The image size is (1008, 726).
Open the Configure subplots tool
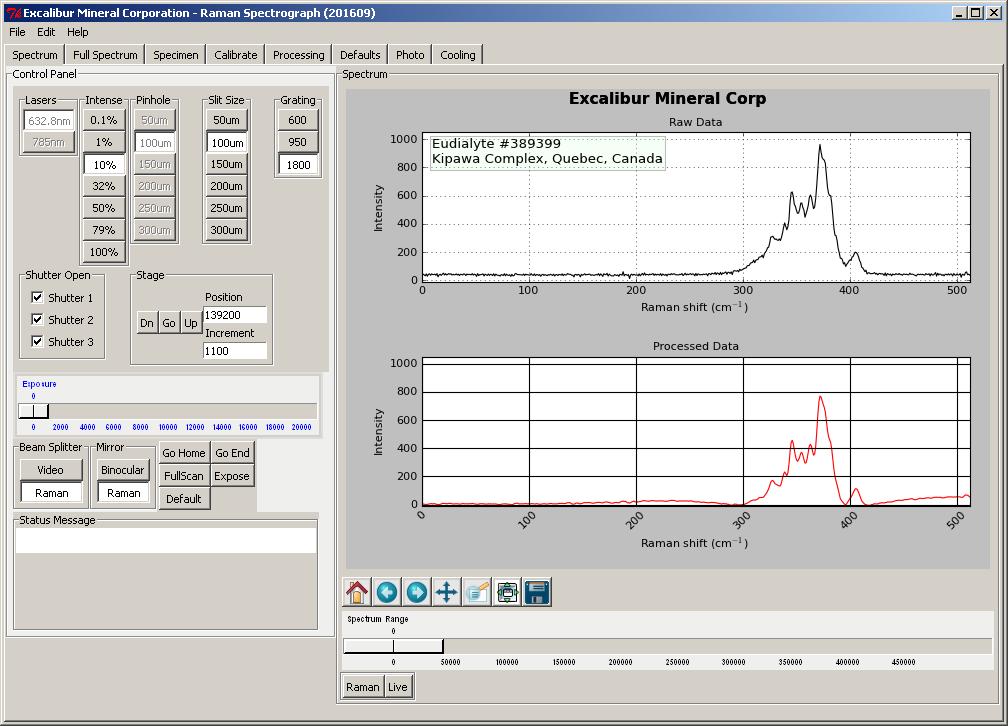[507, 592]
